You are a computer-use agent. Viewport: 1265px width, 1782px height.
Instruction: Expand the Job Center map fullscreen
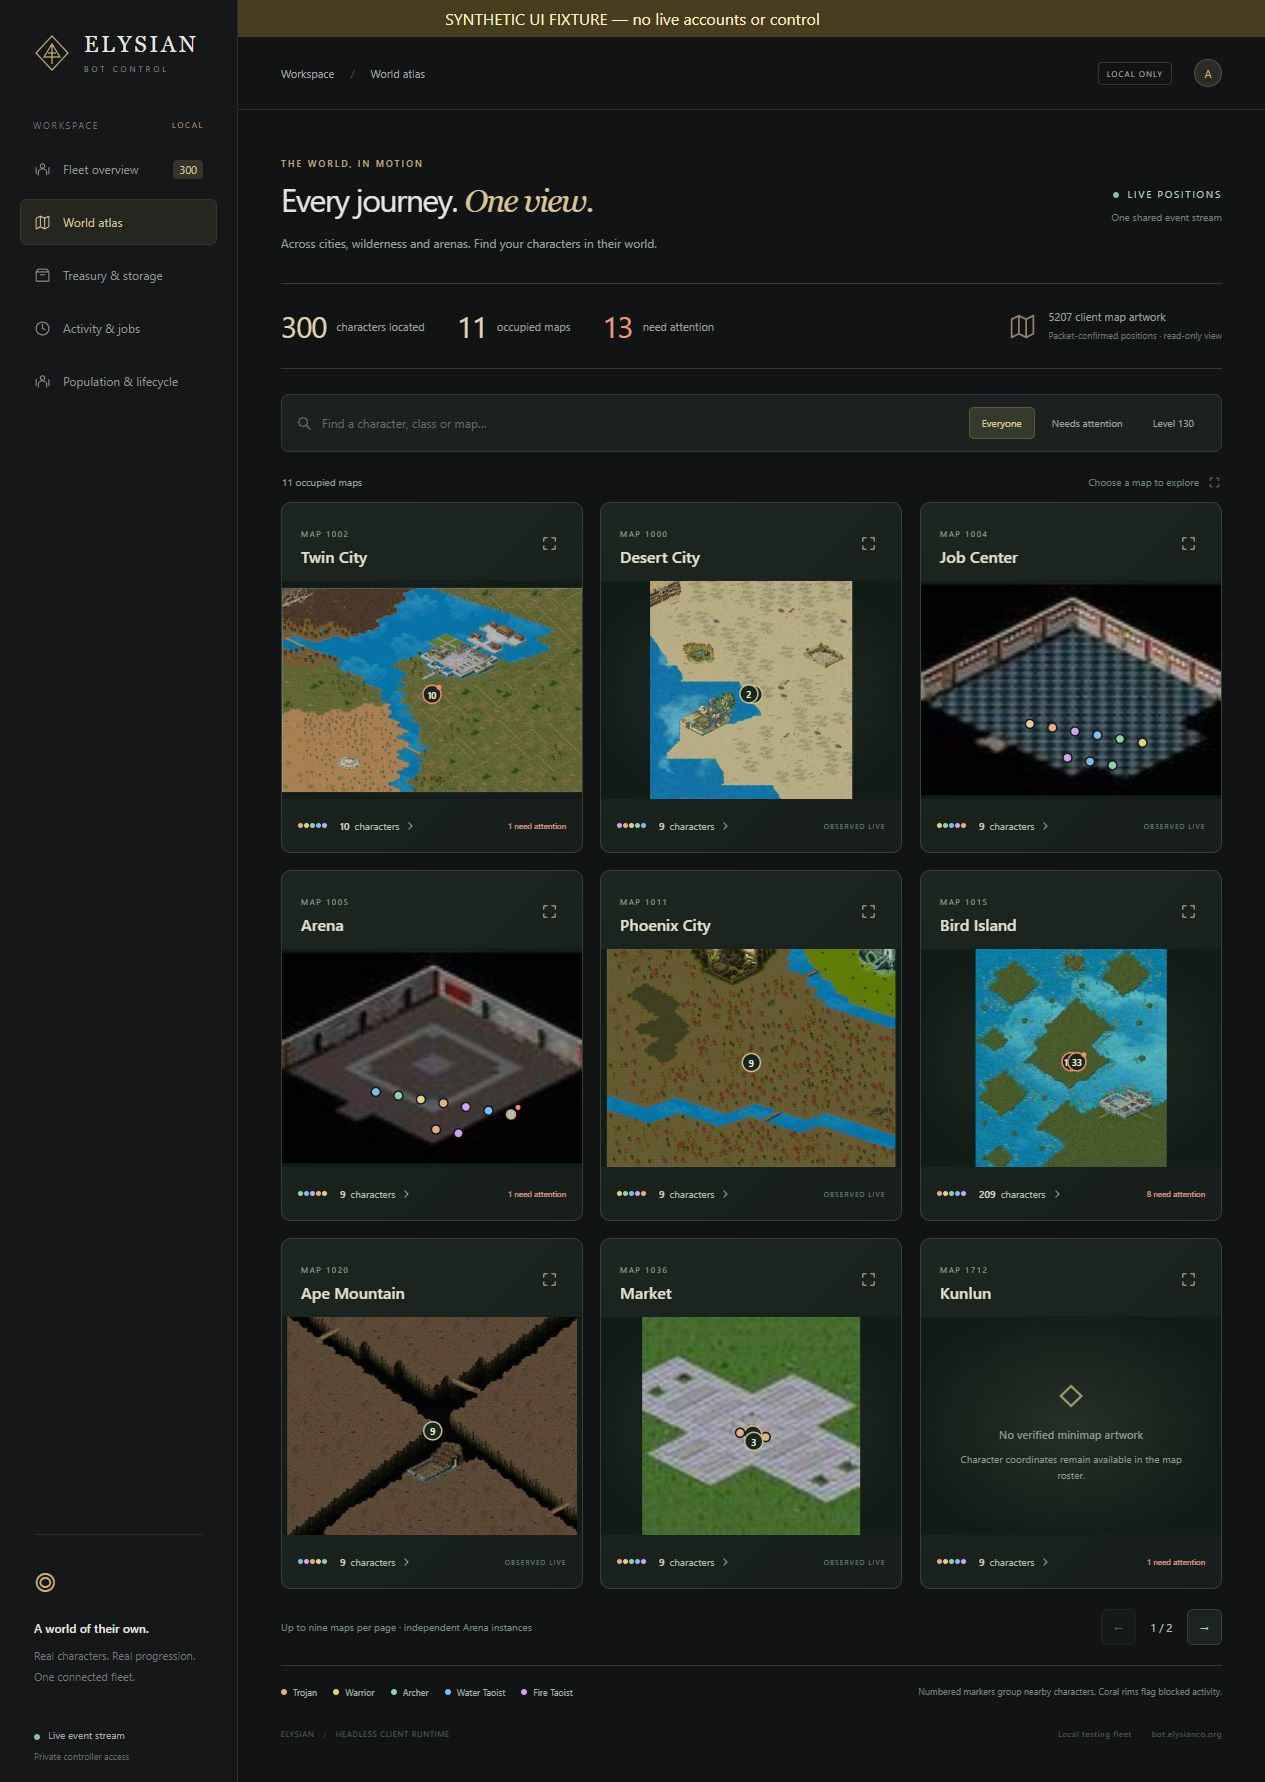coord(1188,543)
